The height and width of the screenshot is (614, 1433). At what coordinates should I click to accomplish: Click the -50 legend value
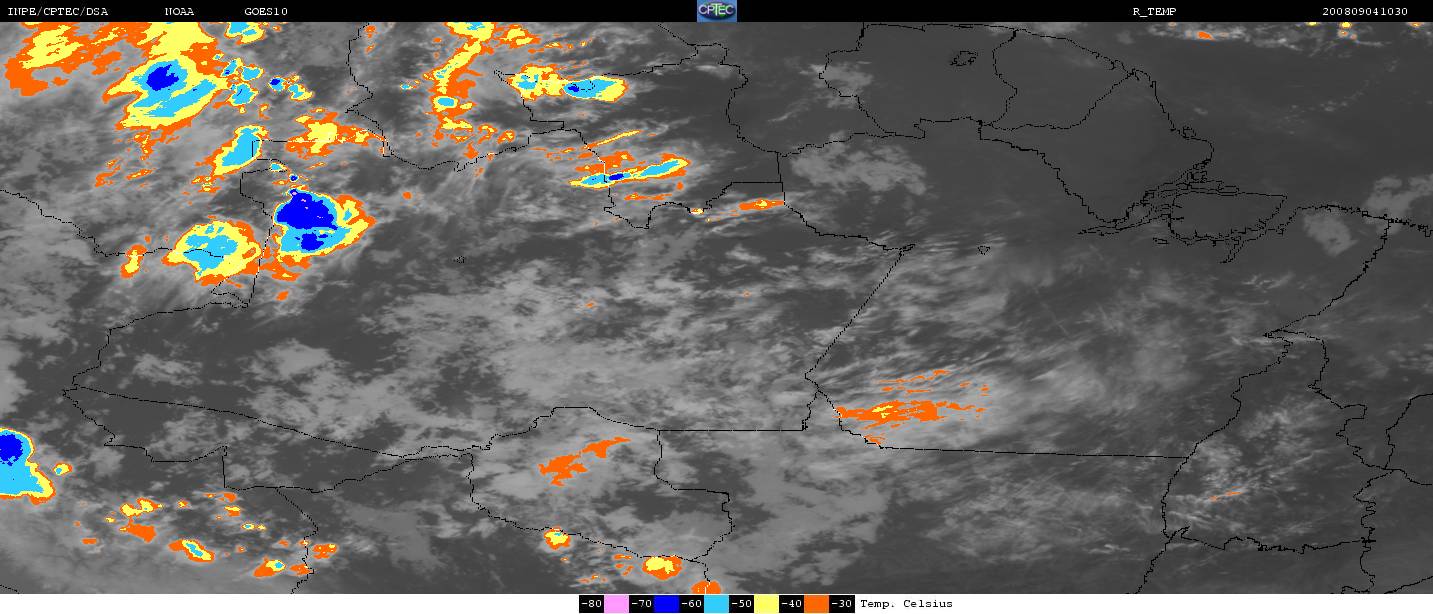point(741,604)
